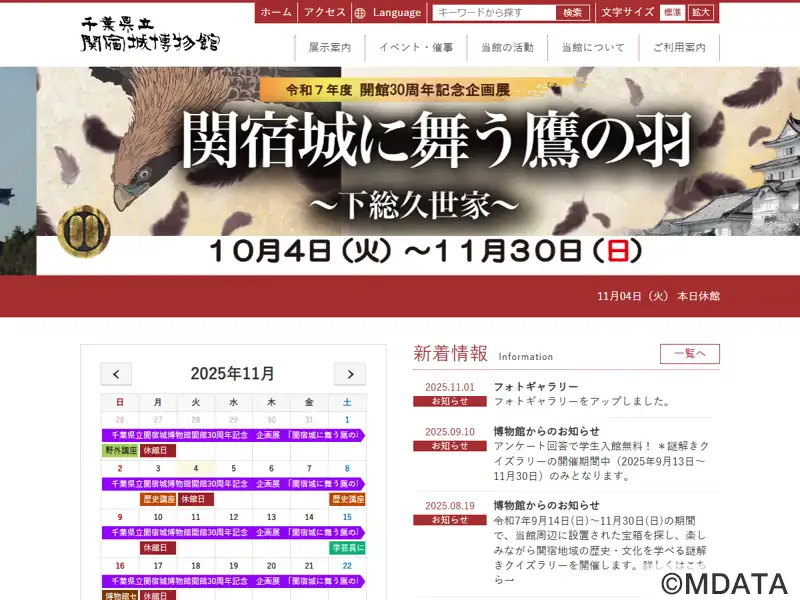Click the 一覧へ button in 新着情報
This screenshot has width=800, height=600.
point(690,354)
